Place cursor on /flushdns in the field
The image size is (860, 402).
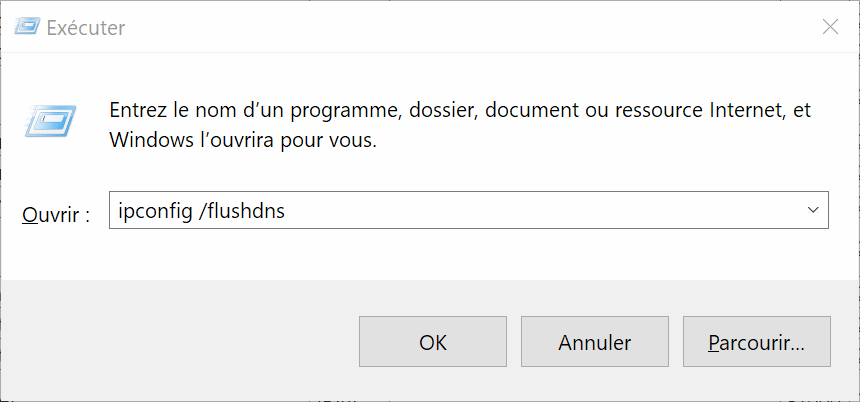(x=241, y=210)
